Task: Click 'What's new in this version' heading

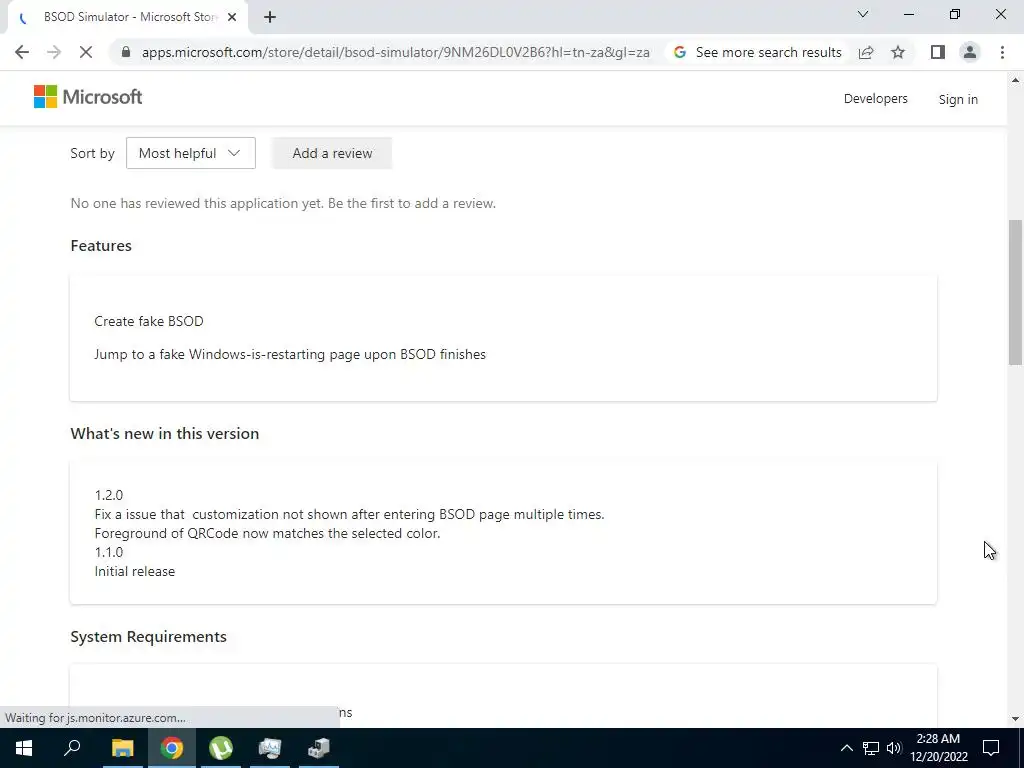Action: point(165,434)
